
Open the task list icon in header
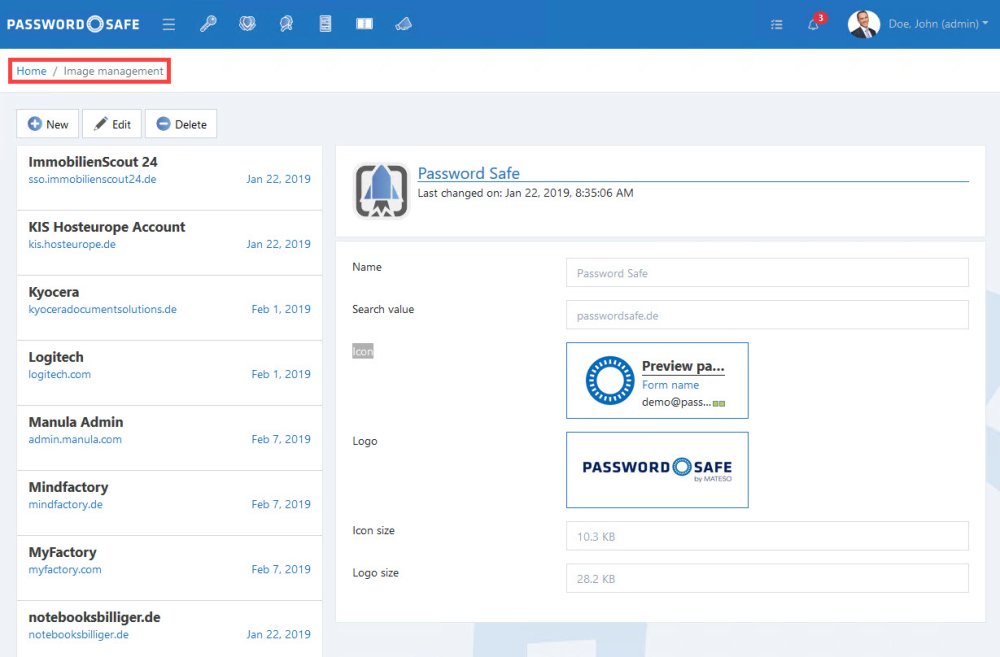tap(776, 24)
